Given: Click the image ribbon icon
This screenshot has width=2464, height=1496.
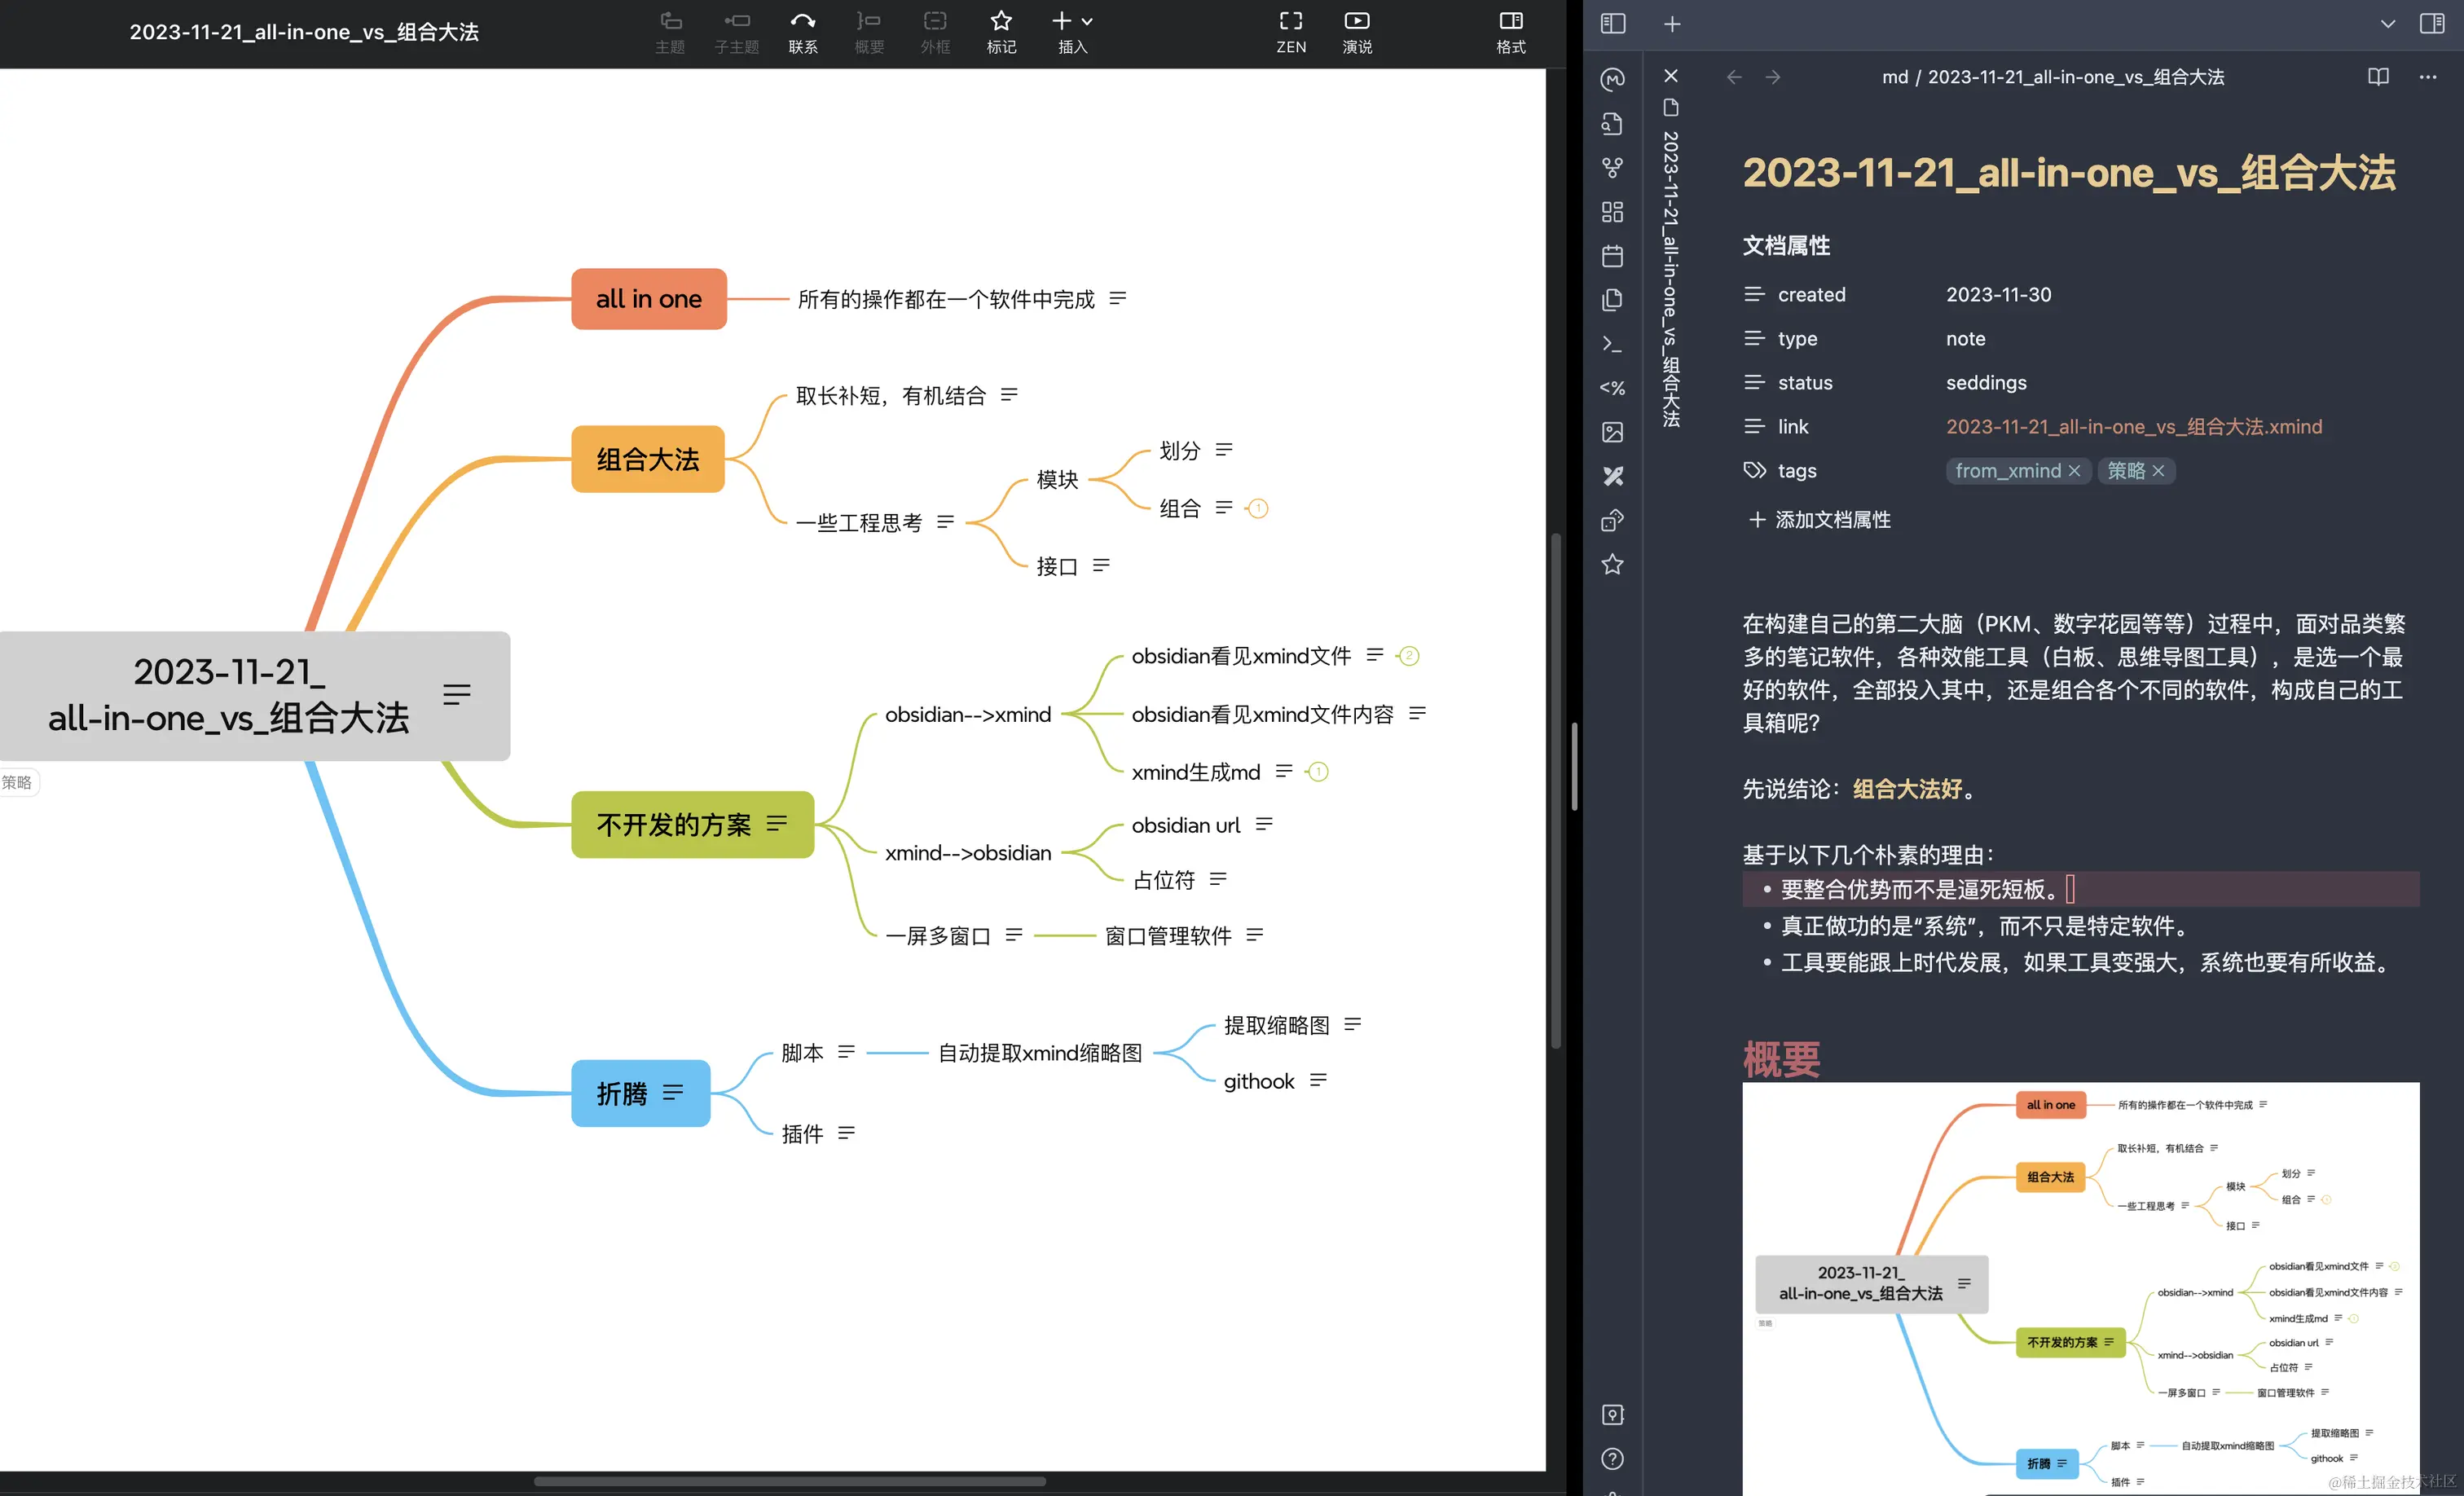Looking at the screenshot, I should click(x=1613, y=432).
